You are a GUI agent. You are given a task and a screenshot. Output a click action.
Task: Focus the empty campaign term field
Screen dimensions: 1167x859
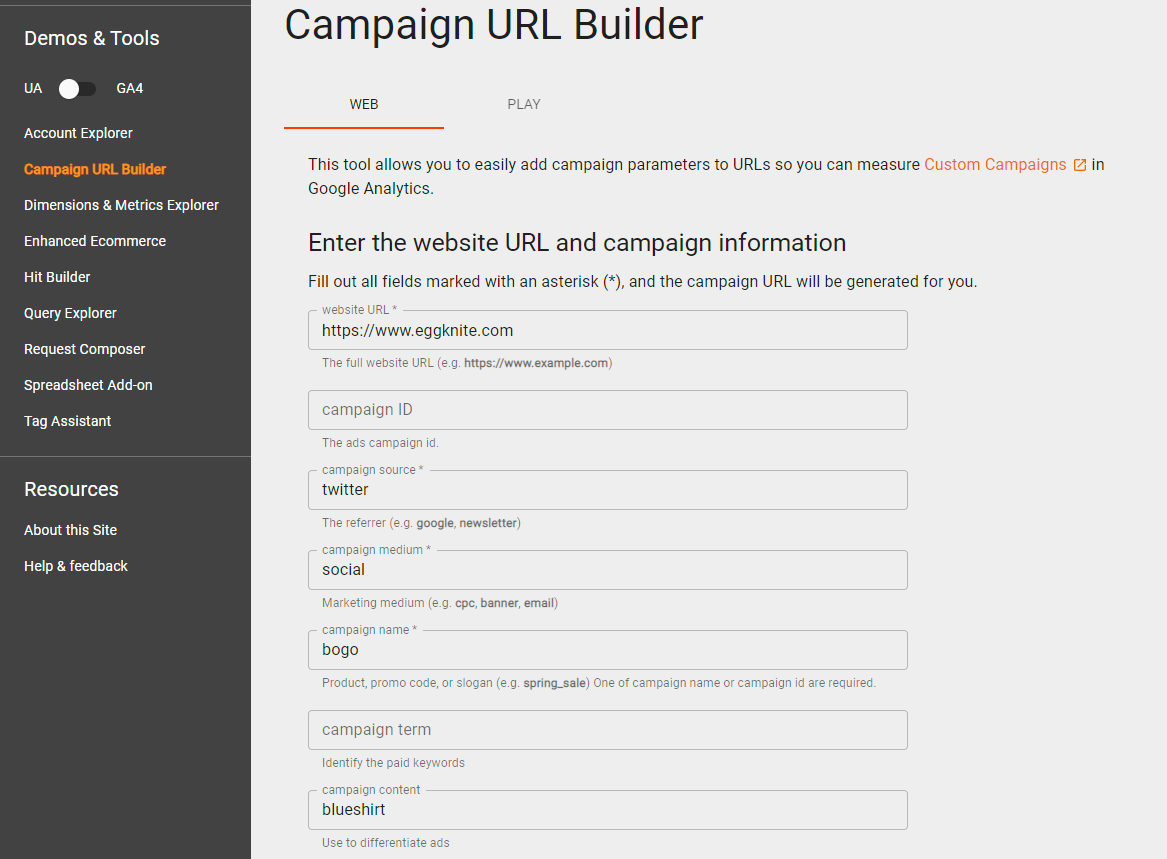point(607,730)
